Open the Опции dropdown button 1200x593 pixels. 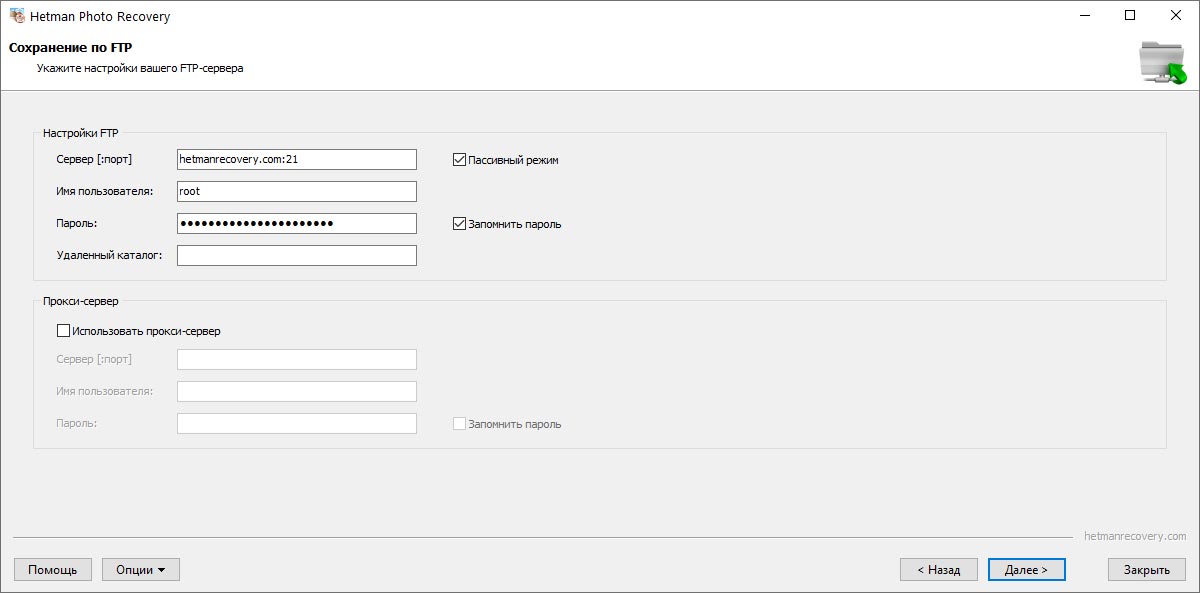coord(141,569)
